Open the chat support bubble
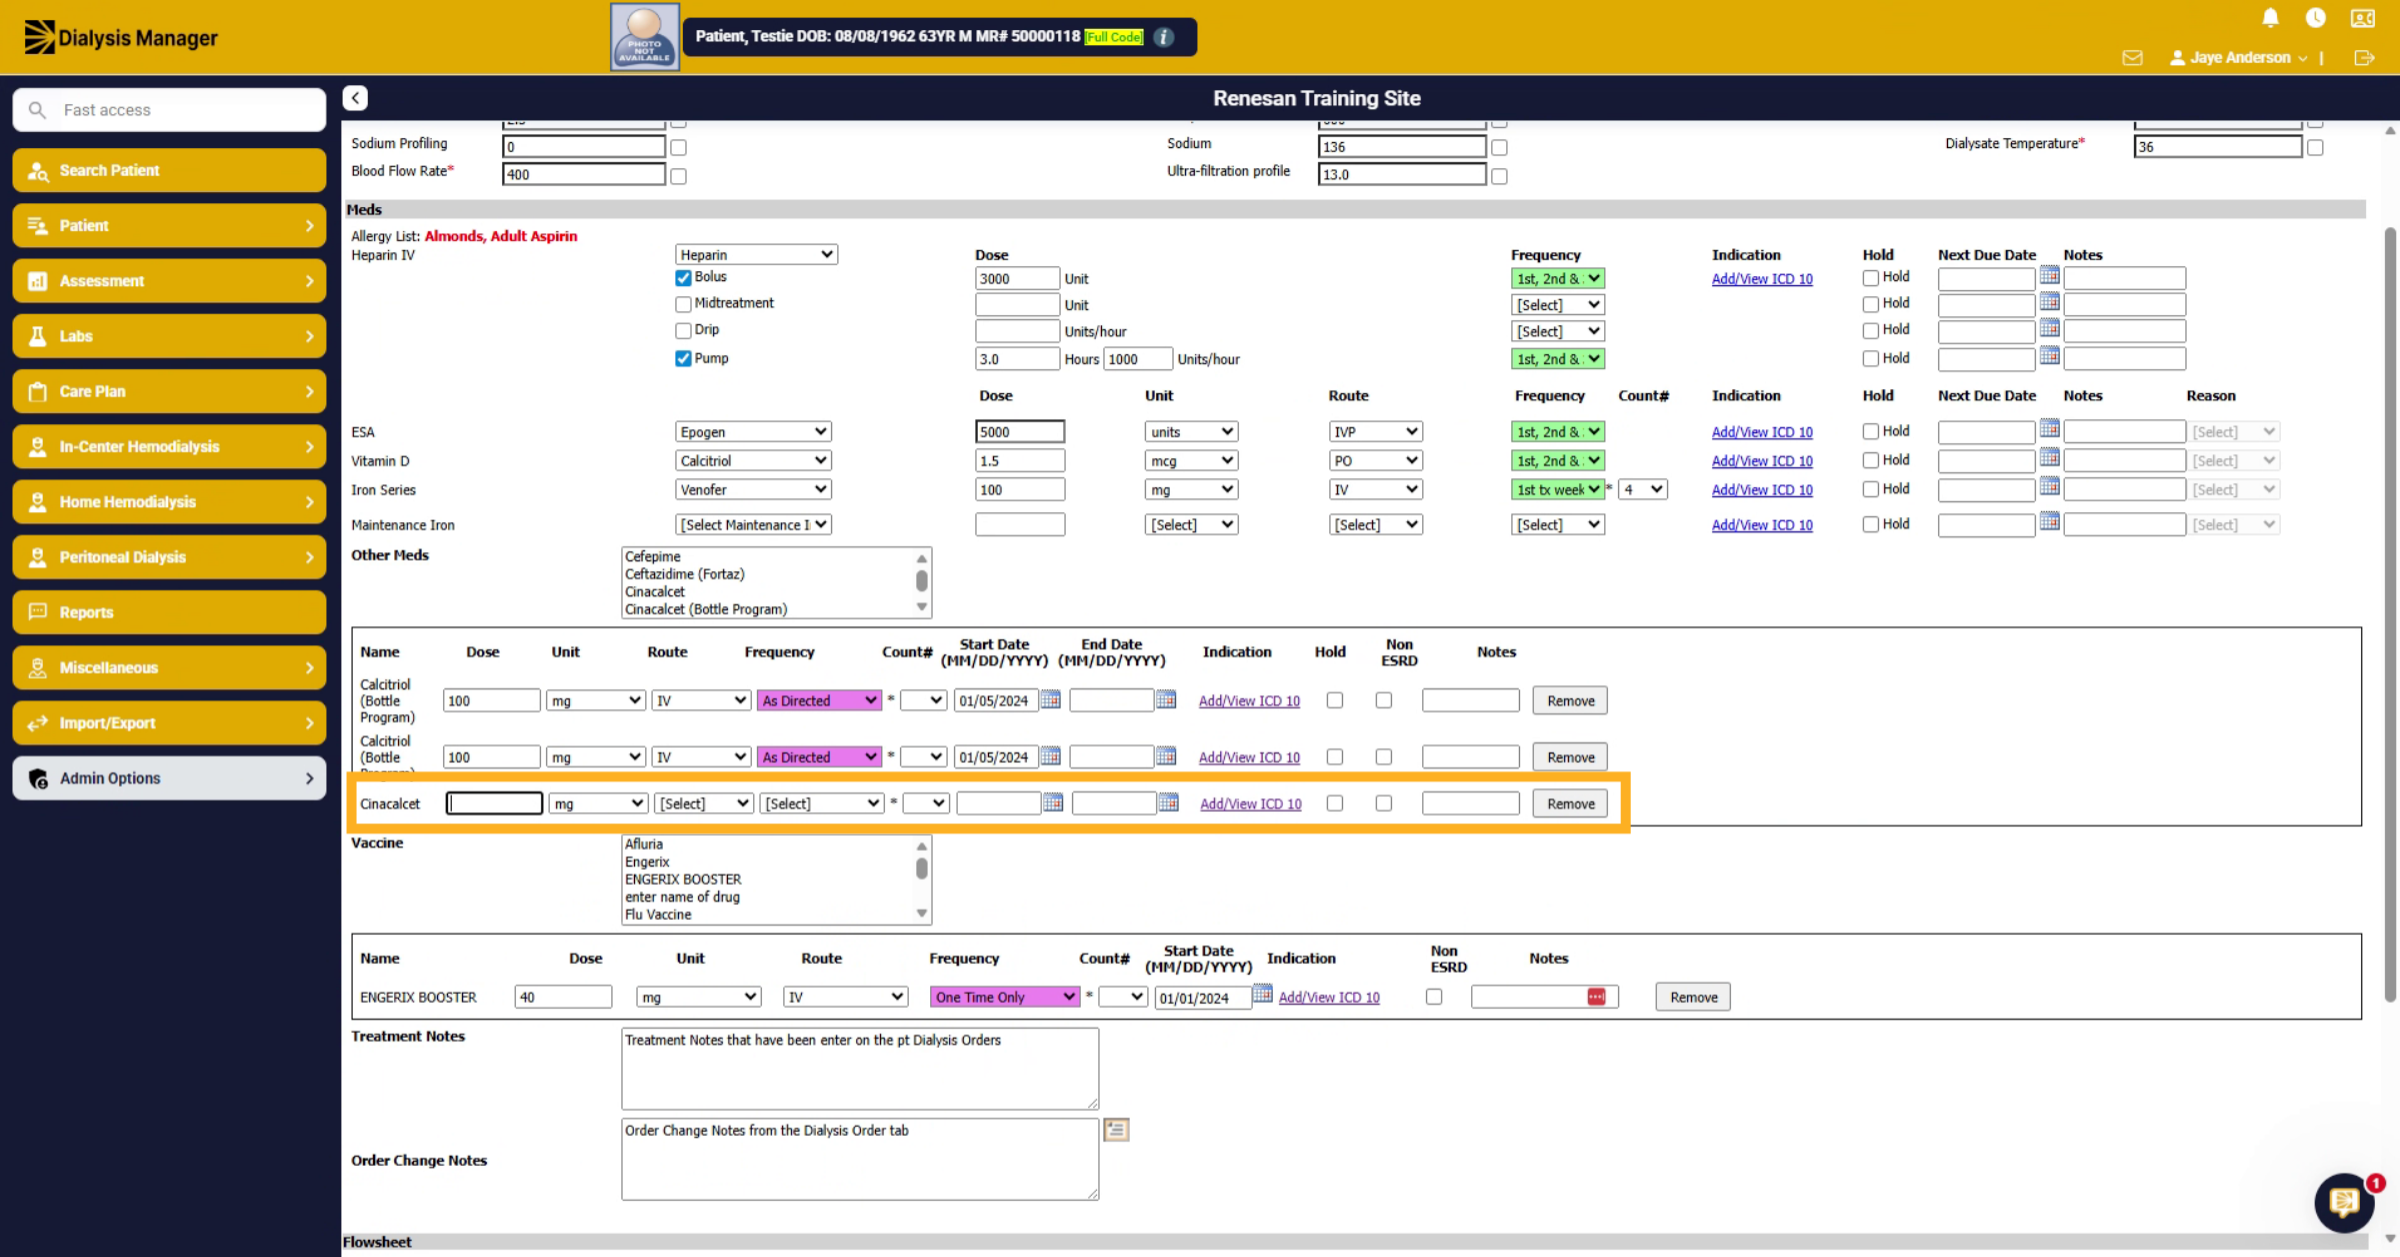 2344,1202
